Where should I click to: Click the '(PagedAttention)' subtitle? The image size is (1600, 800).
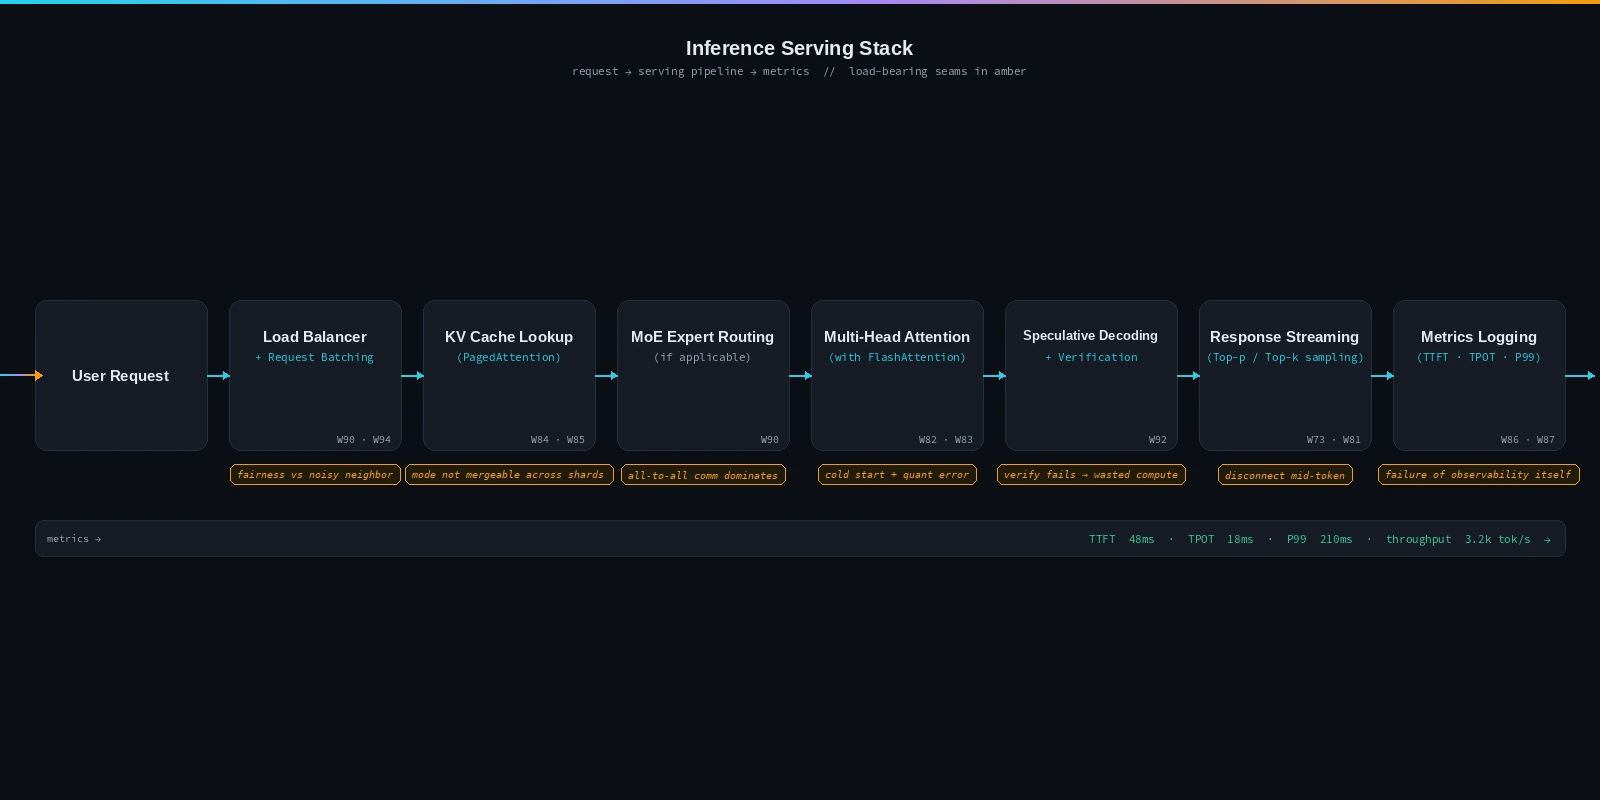coord(509,357)
